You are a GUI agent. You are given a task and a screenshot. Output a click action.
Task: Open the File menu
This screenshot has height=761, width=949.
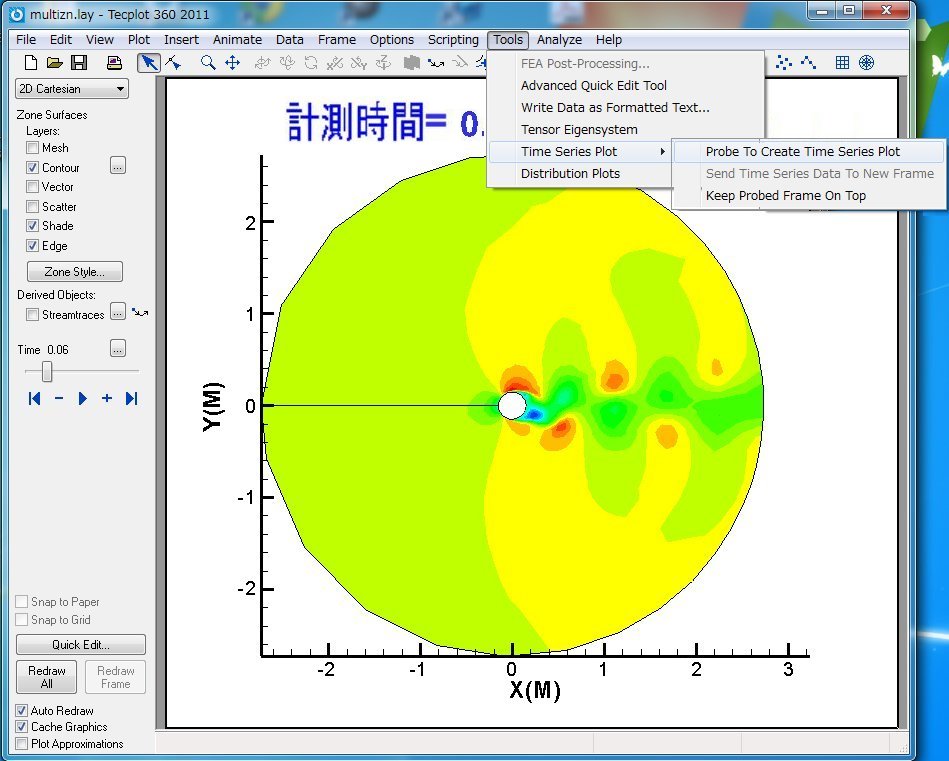point(26,39)
